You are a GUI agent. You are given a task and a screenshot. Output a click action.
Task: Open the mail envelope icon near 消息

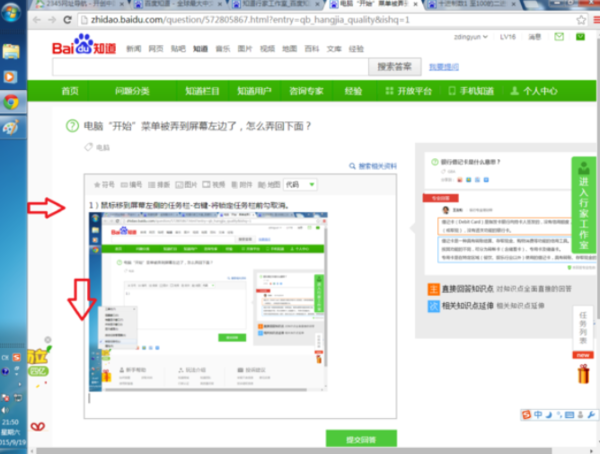[x=559, y=37]
